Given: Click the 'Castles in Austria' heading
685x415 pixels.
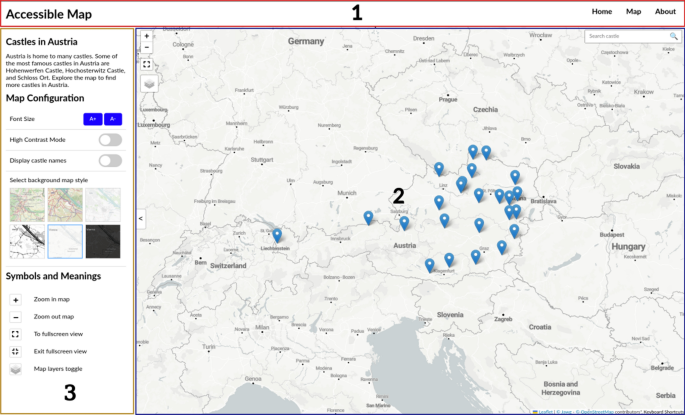Looking at the screenshot, I should [x=42, y=42].
